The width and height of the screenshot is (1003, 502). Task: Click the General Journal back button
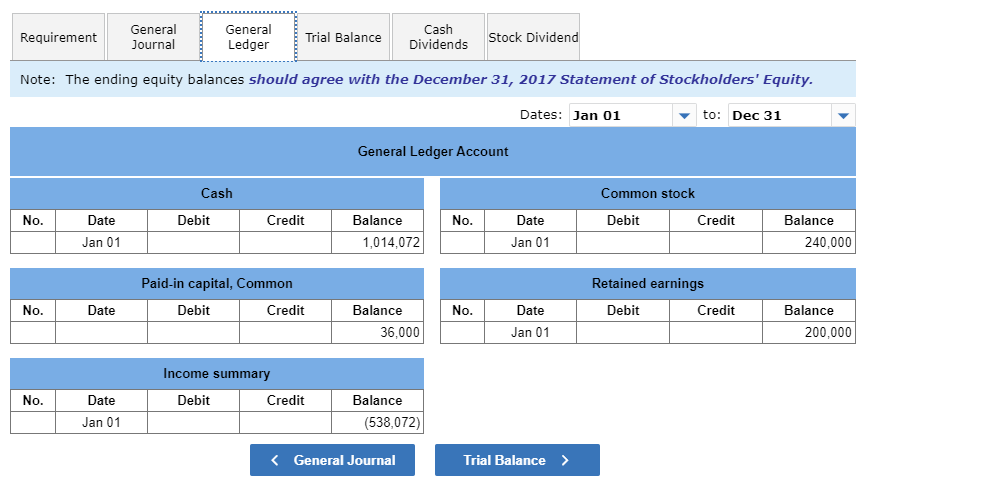tap(332, 460)
